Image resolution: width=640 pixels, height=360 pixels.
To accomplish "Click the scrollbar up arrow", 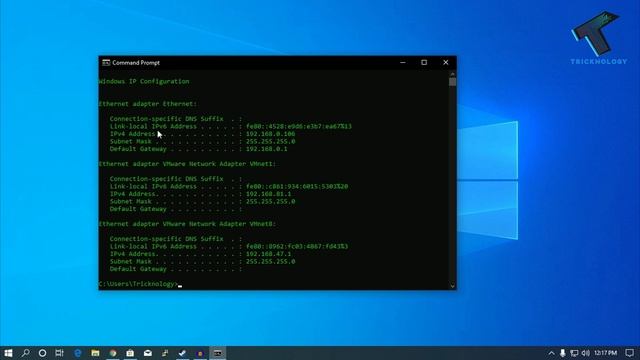I will tap(452, 74).
